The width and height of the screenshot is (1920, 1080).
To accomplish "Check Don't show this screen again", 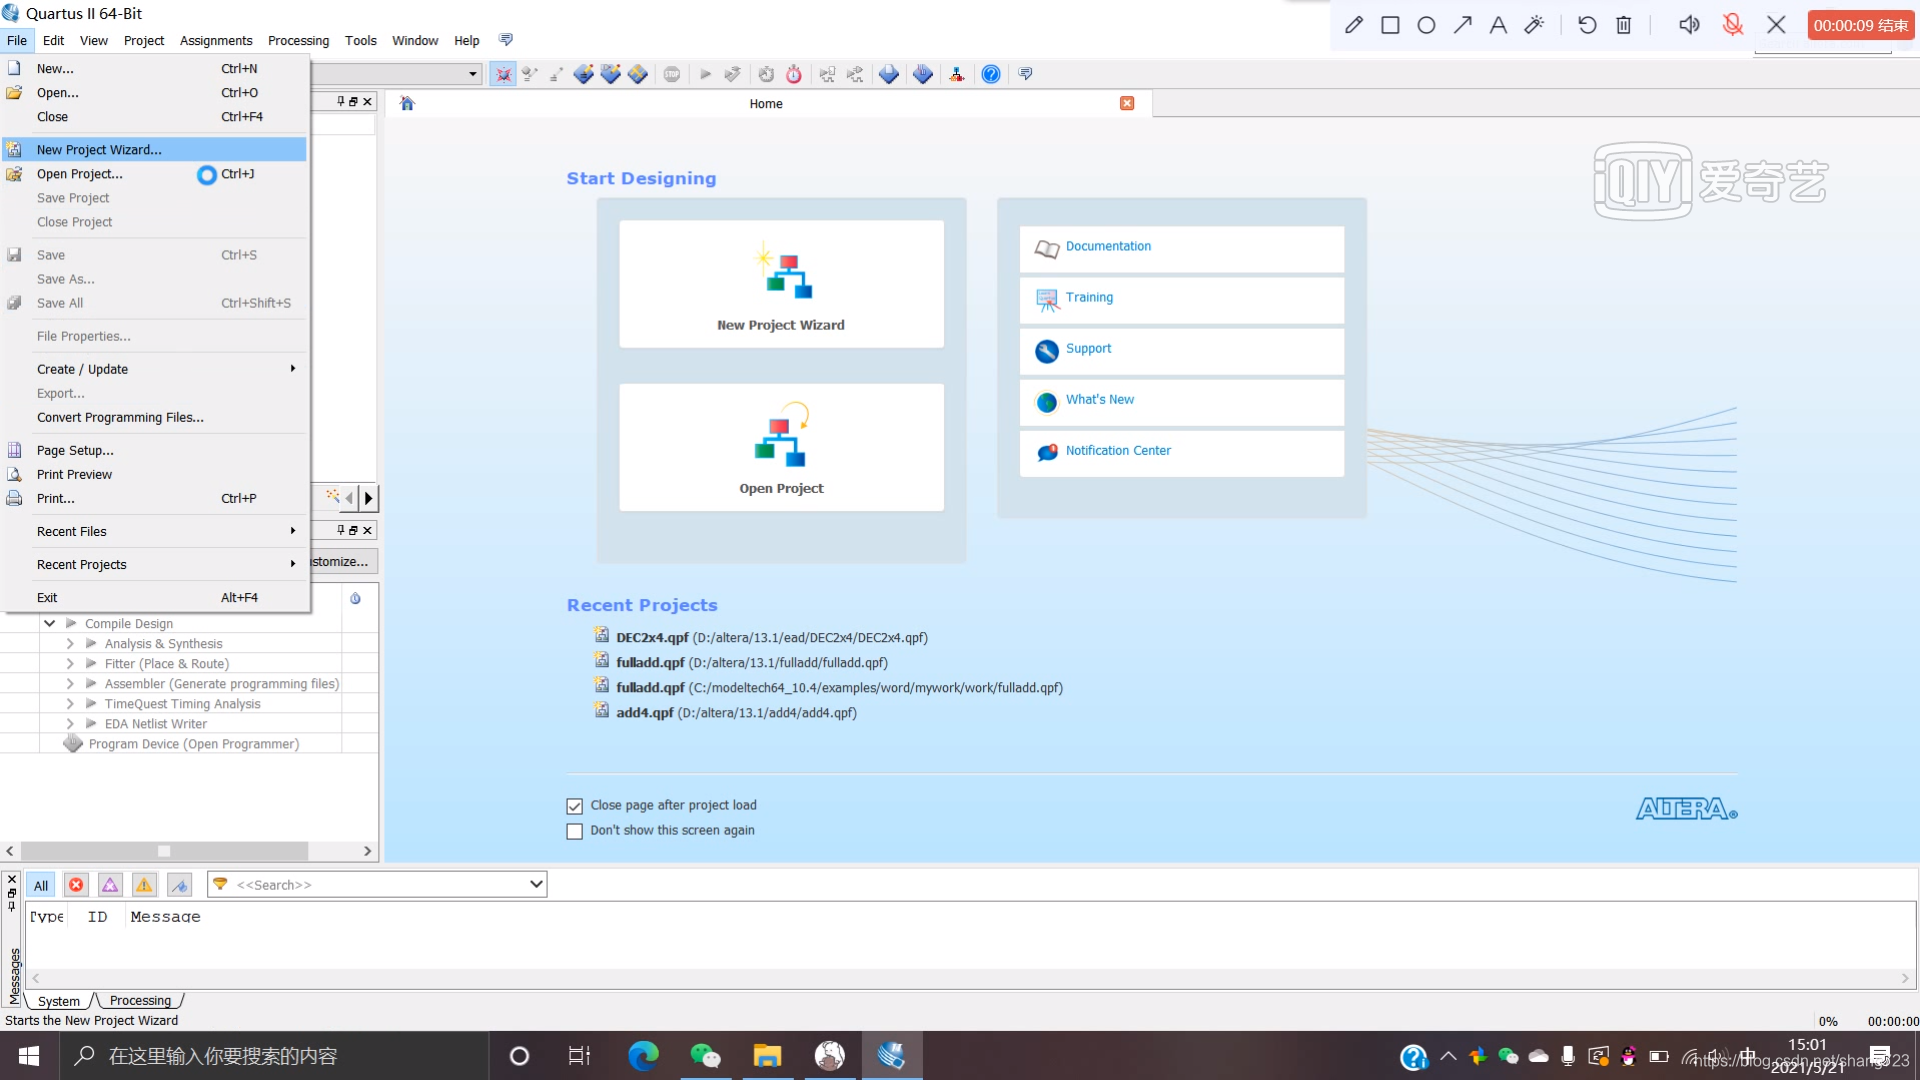I will [x=575, y=831].
